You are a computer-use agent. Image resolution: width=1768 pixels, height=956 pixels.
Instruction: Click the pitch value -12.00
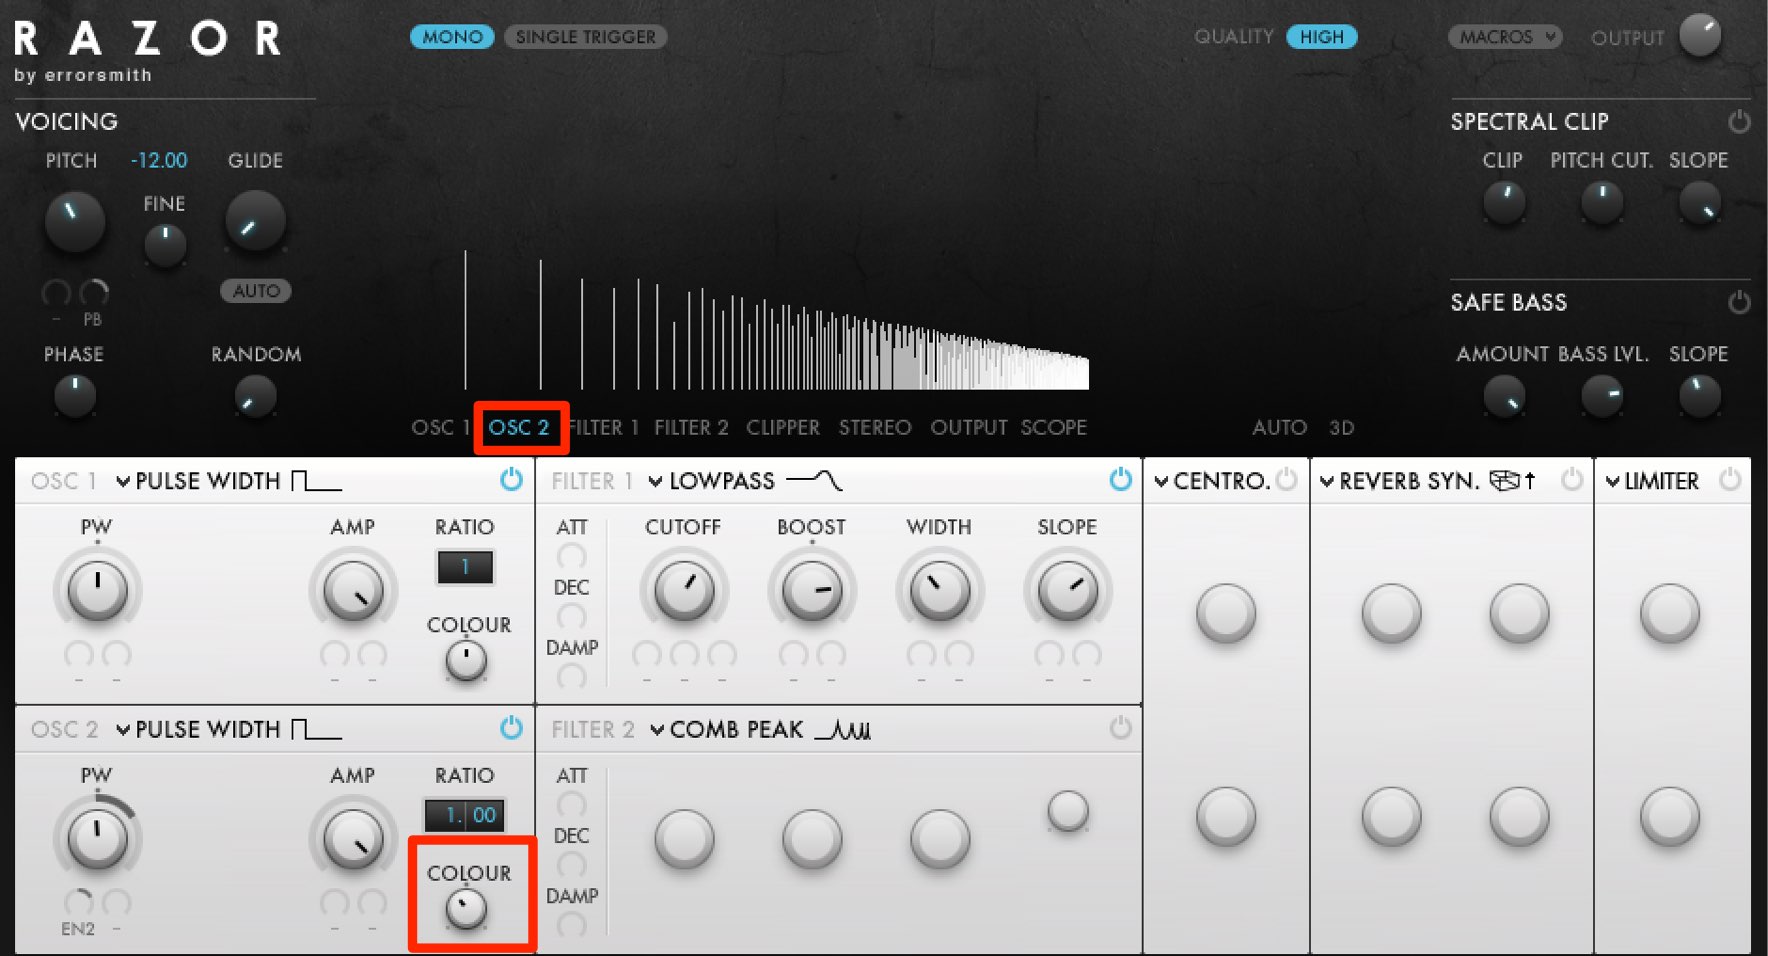(x=159, y=160)
